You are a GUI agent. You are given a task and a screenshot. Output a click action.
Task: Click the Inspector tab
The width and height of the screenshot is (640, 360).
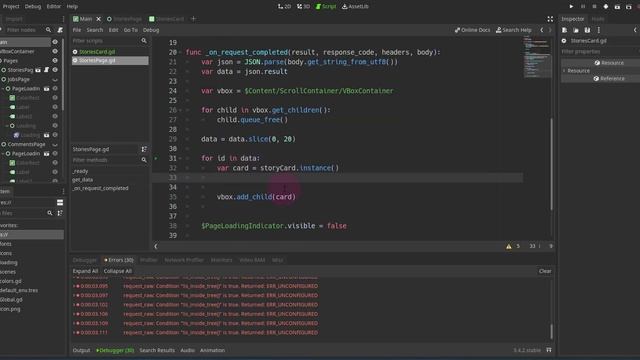pyautogui.click(x=573, y=19)
